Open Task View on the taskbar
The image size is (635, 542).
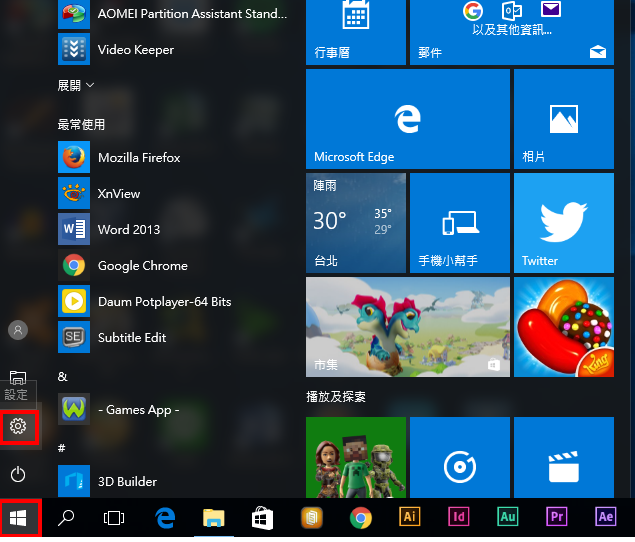114,518
